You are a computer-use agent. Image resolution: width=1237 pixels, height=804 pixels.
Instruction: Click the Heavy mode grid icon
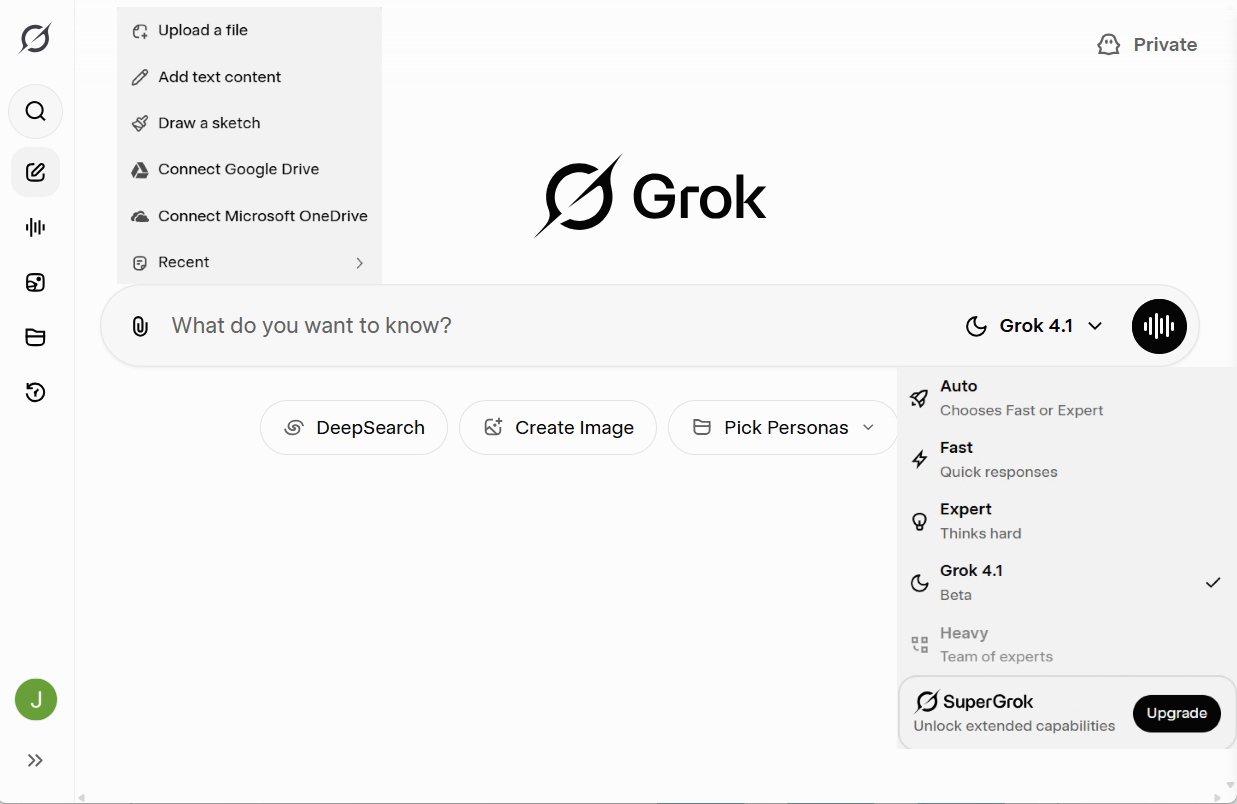coord(919,645)
